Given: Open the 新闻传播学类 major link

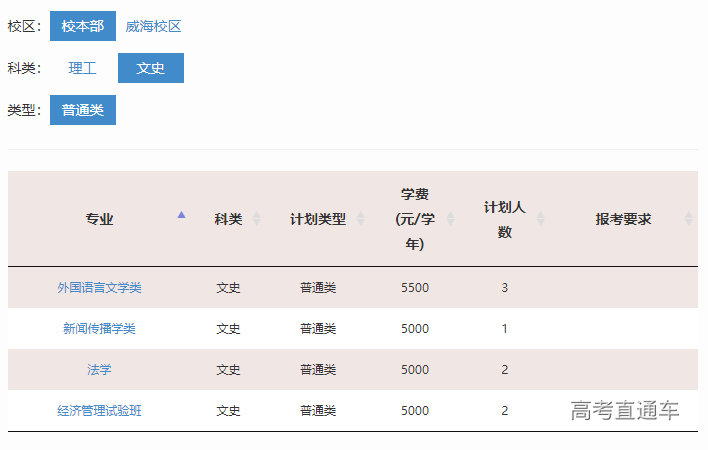Looking at the screenshot, I should point(99,329).
